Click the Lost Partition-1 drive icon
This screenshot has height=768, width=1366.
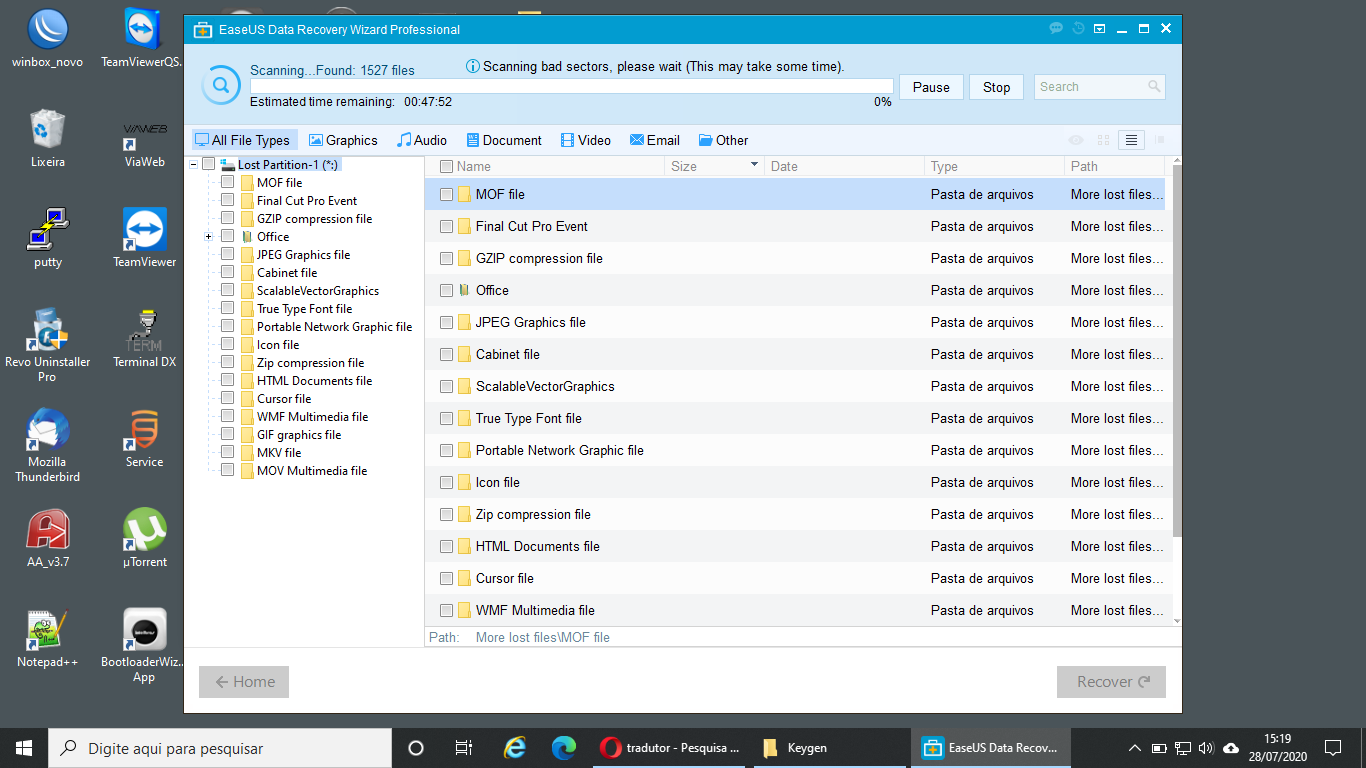click(x=227, y=165)
